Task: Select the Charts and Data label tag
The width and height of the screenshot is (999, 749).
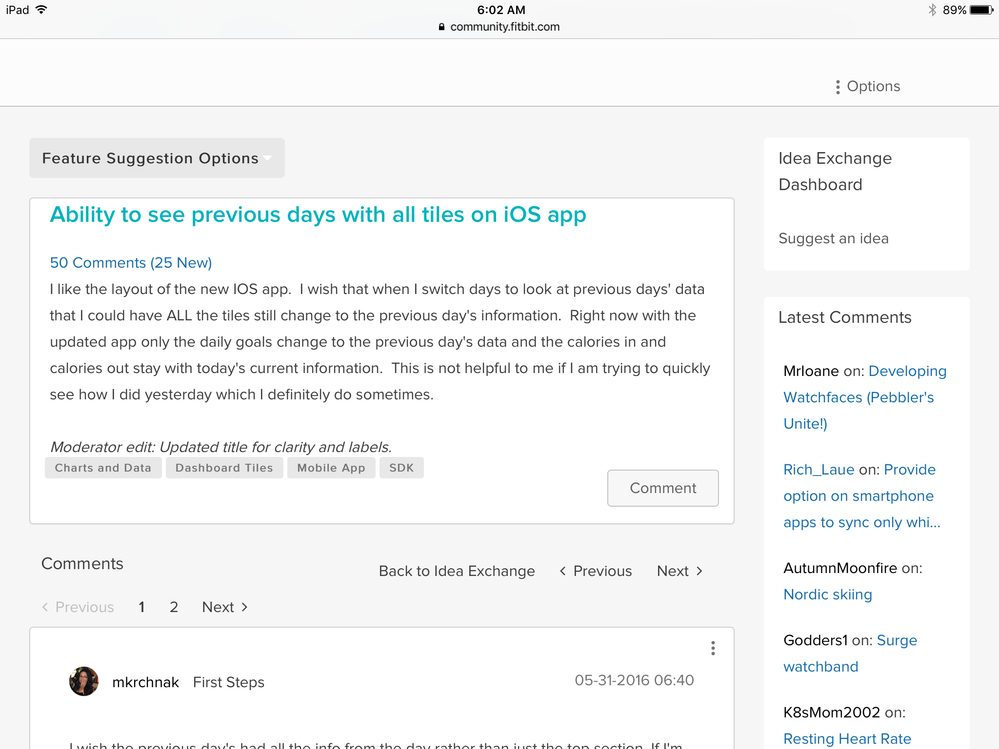Action: (103, 467)
